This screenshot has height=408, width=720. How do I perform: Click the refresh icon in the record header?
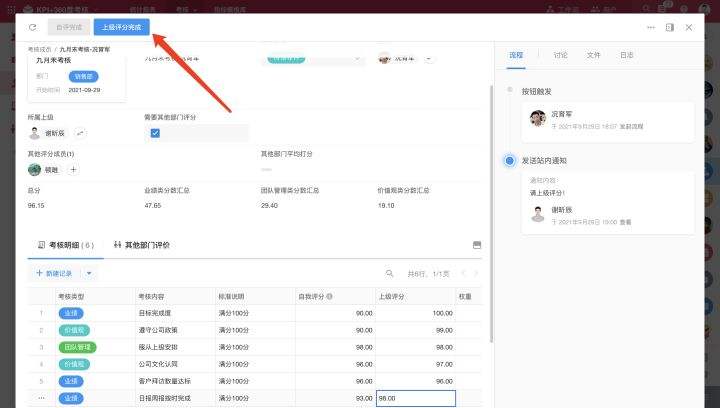point(33,27)
